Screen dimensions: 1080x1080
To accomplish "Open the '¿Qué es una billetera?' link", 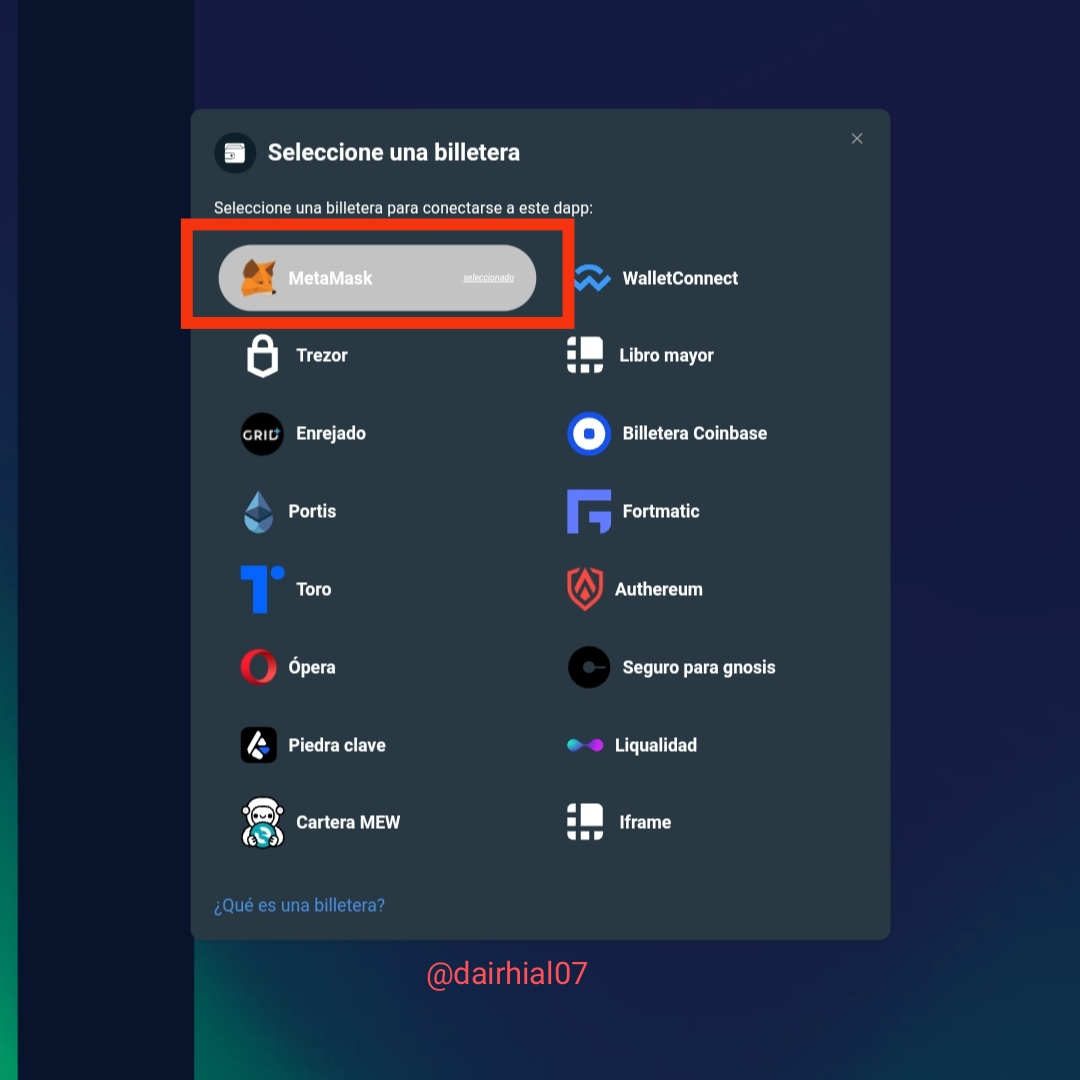I will pos(299,905).
